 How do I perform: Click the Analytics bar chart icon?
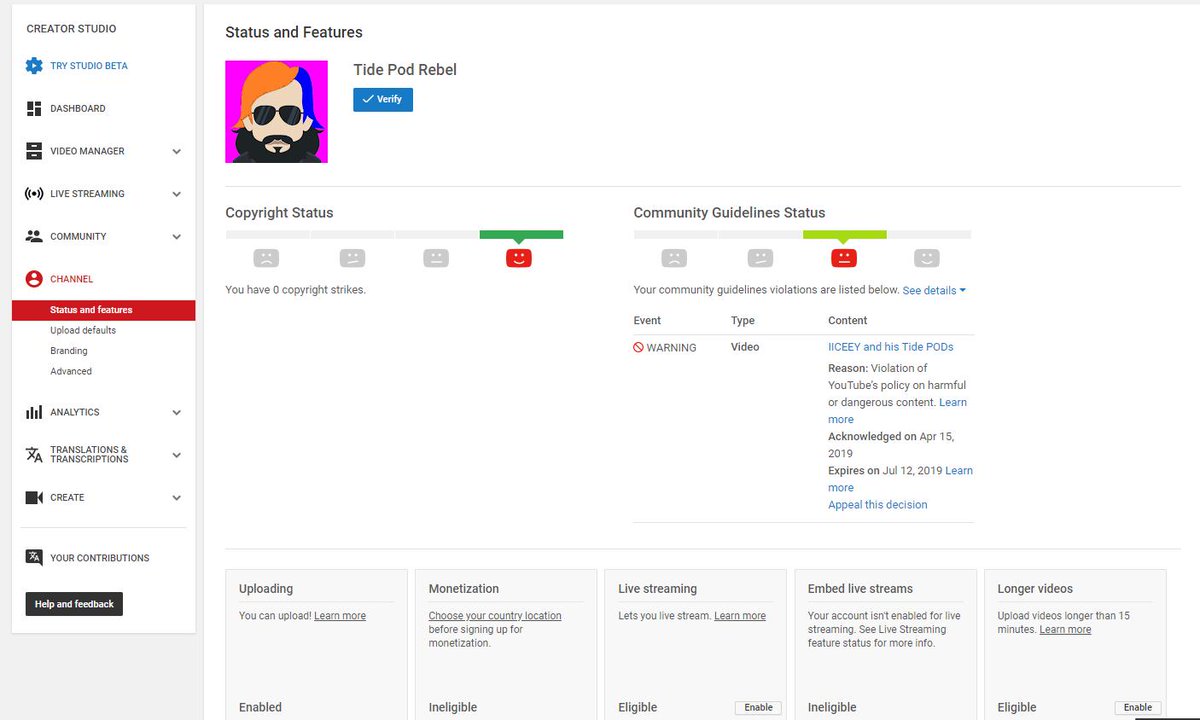point(34,412)
